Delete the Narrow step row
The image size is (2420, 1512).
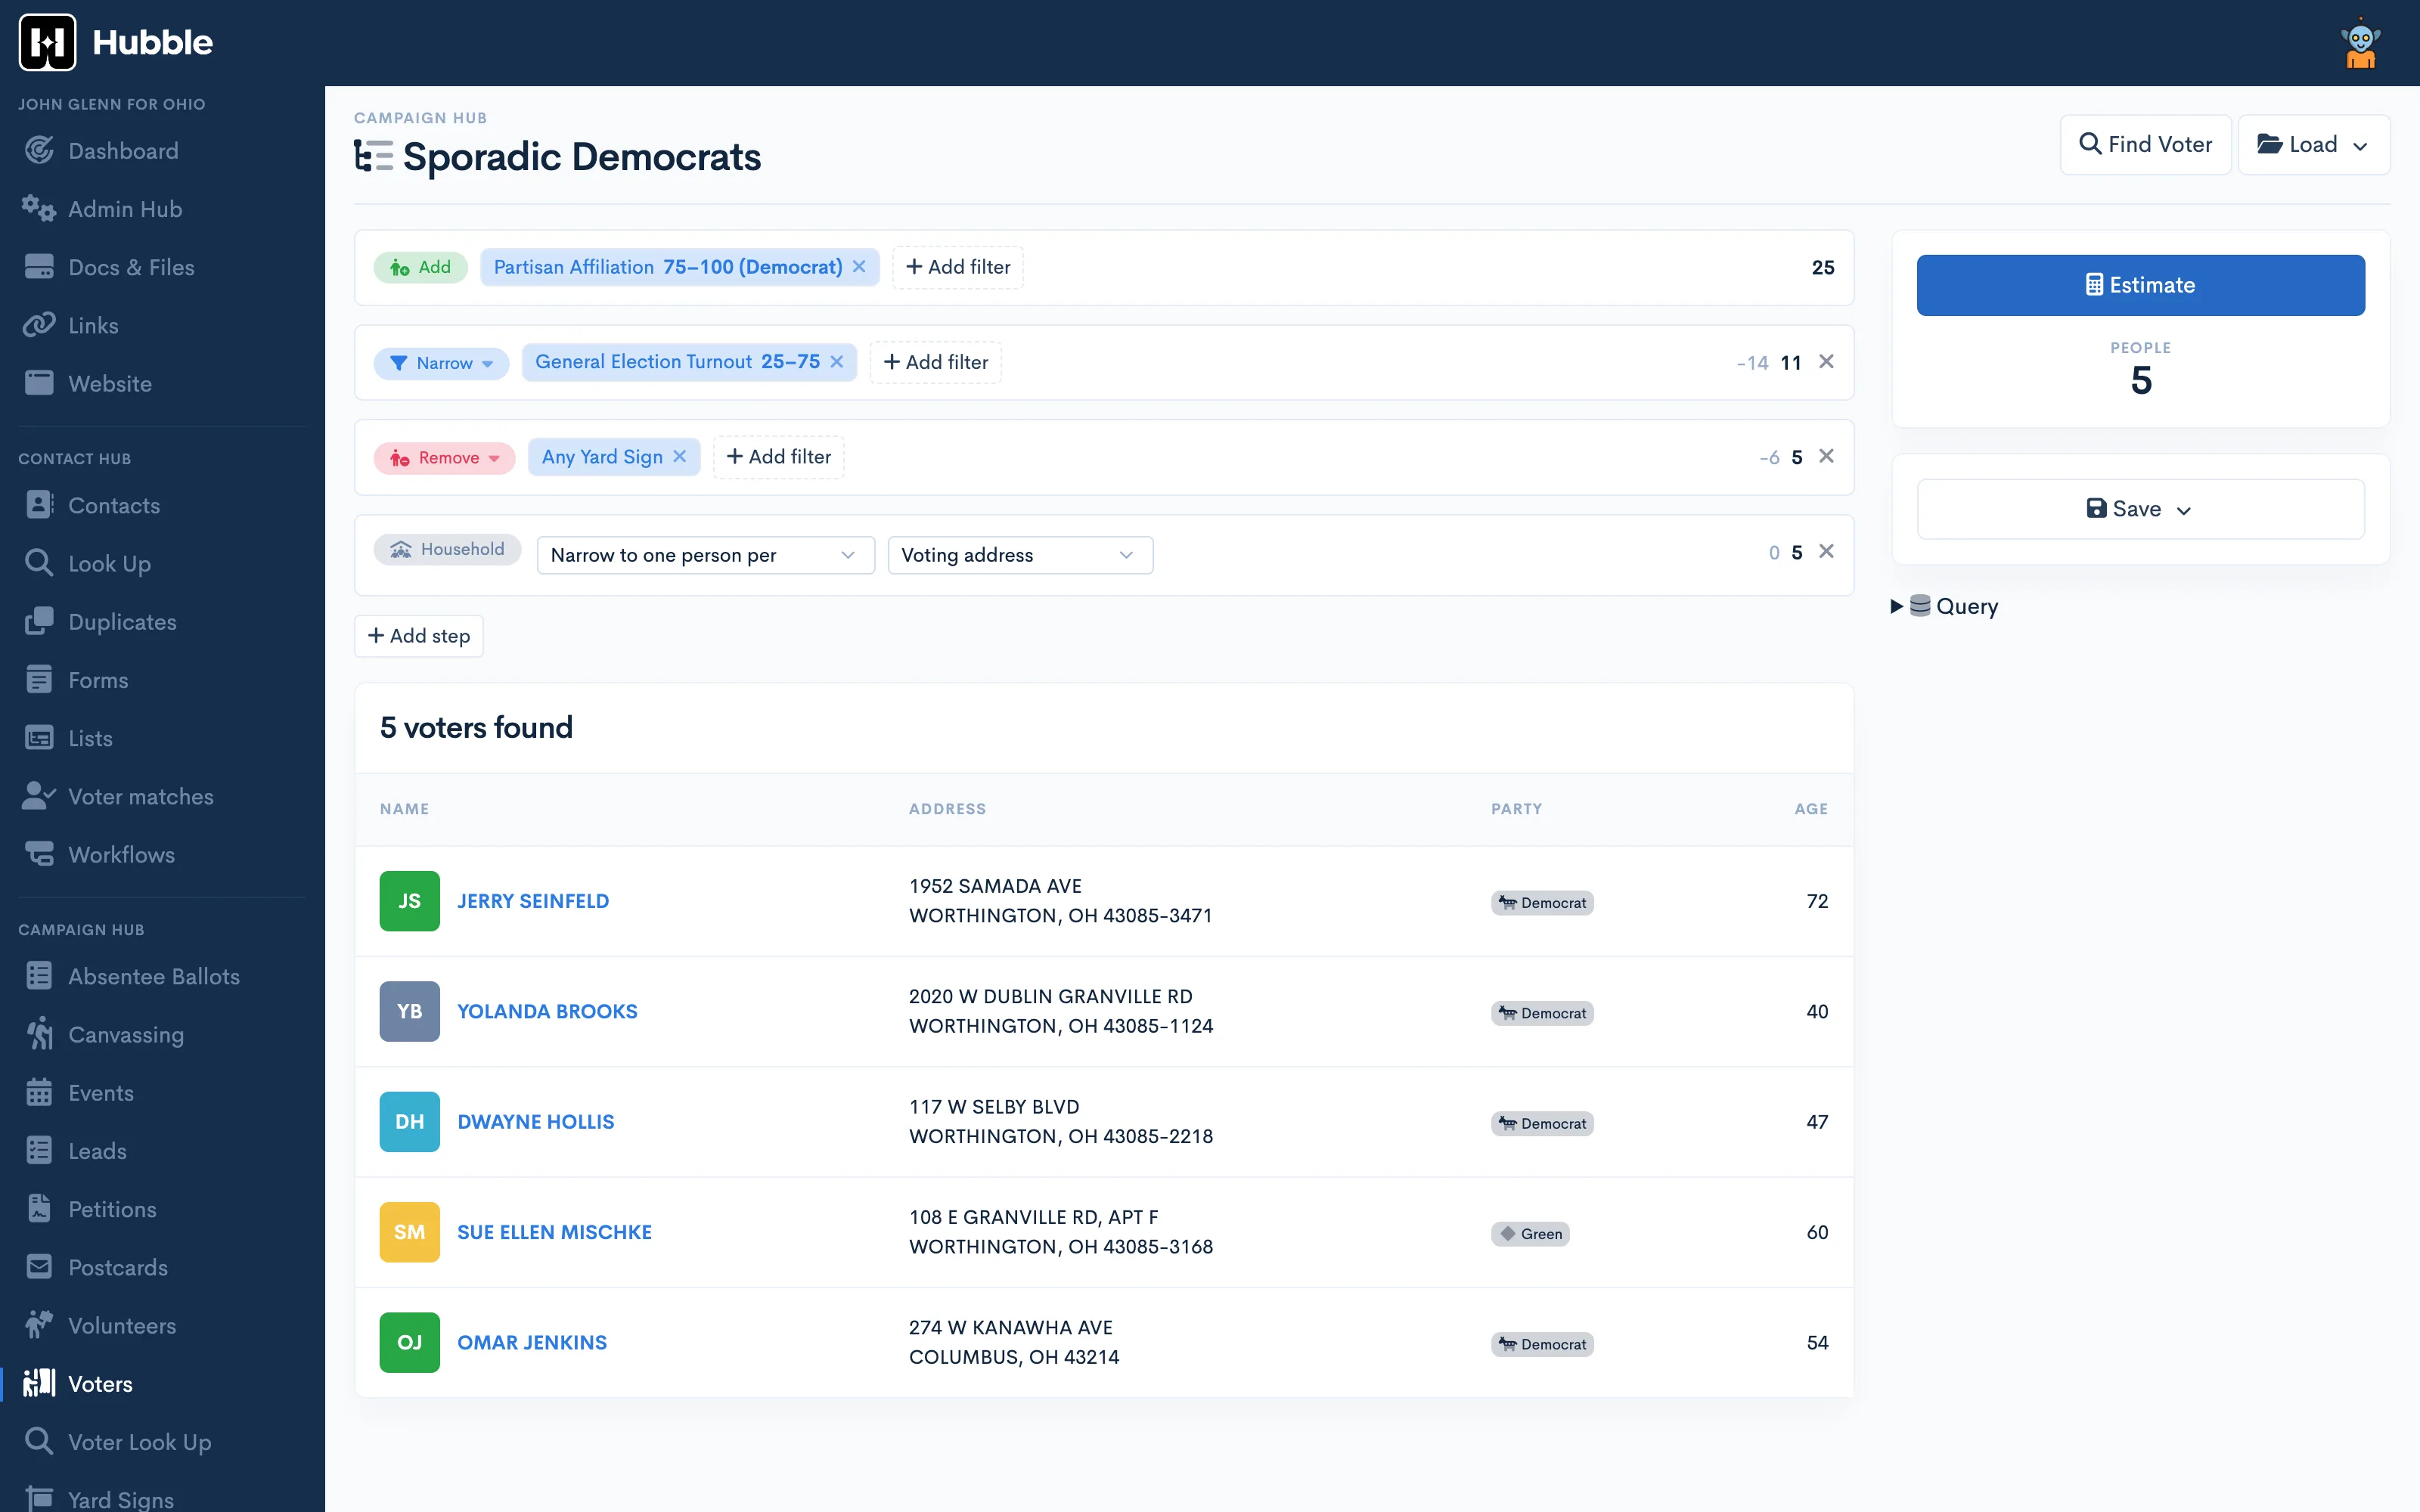[1826, 362]
